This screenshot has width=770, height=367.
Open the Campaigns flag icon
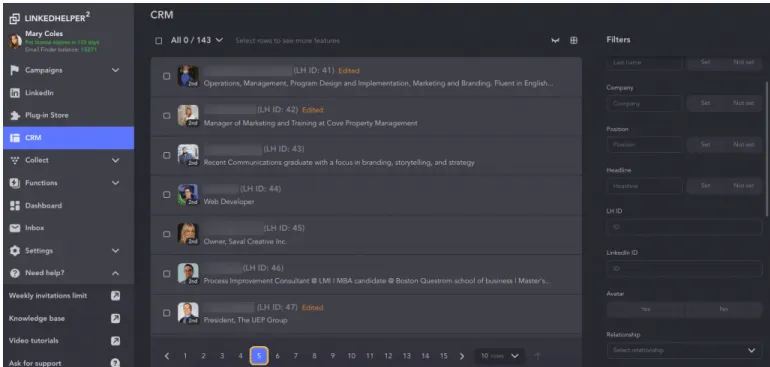click(x=15, y=70)
